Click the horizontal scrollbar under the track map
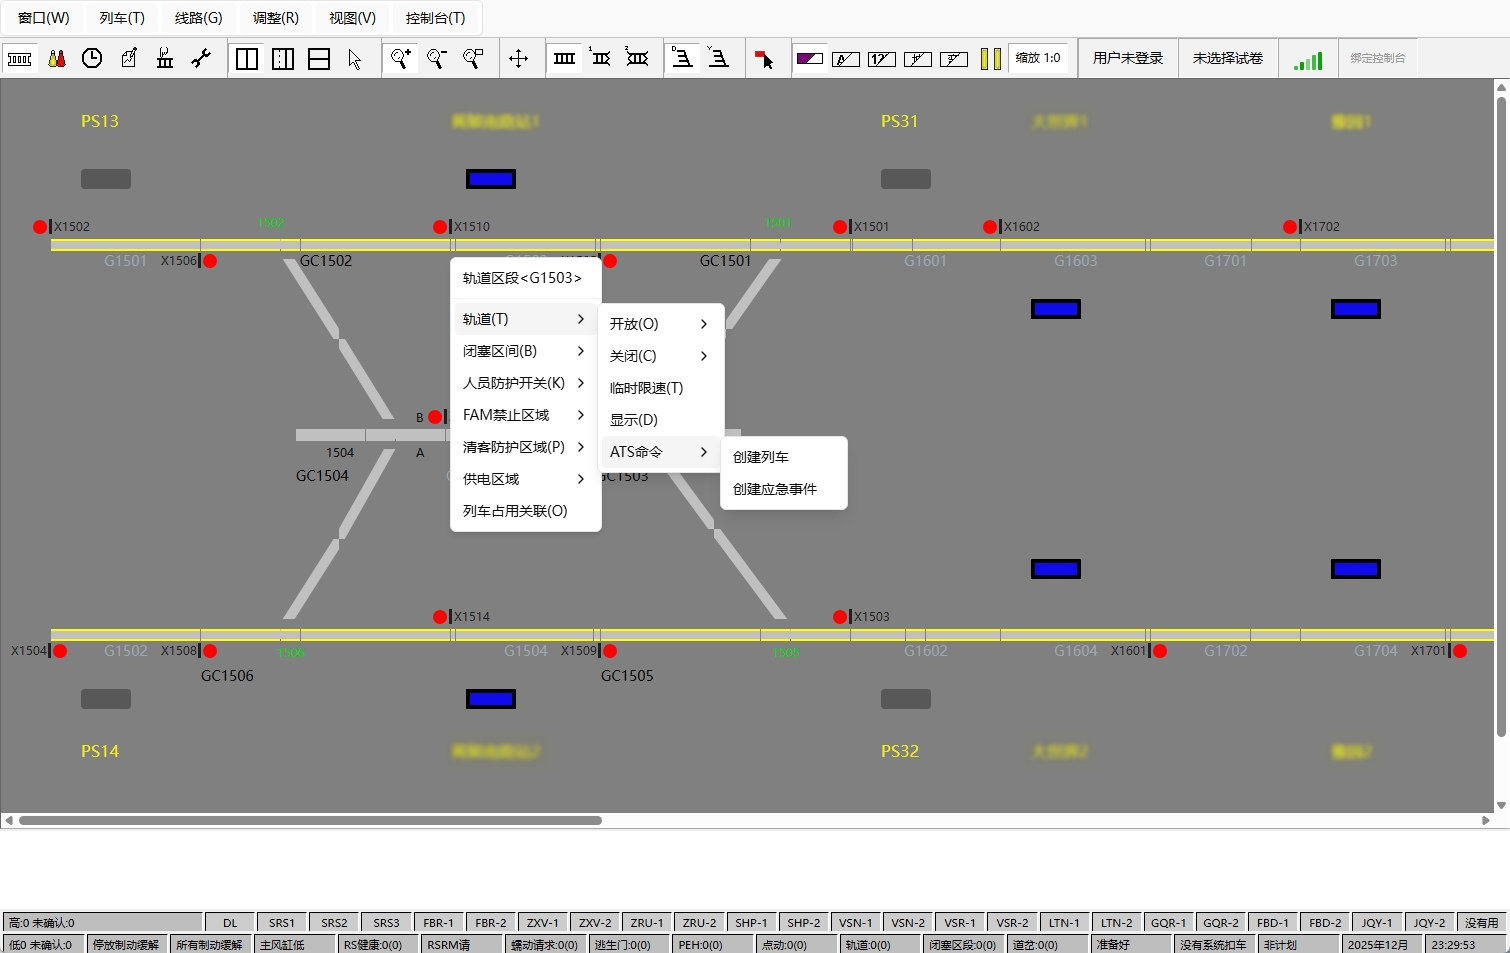This screenshot has height=953, width=1510. coord(310,820)
